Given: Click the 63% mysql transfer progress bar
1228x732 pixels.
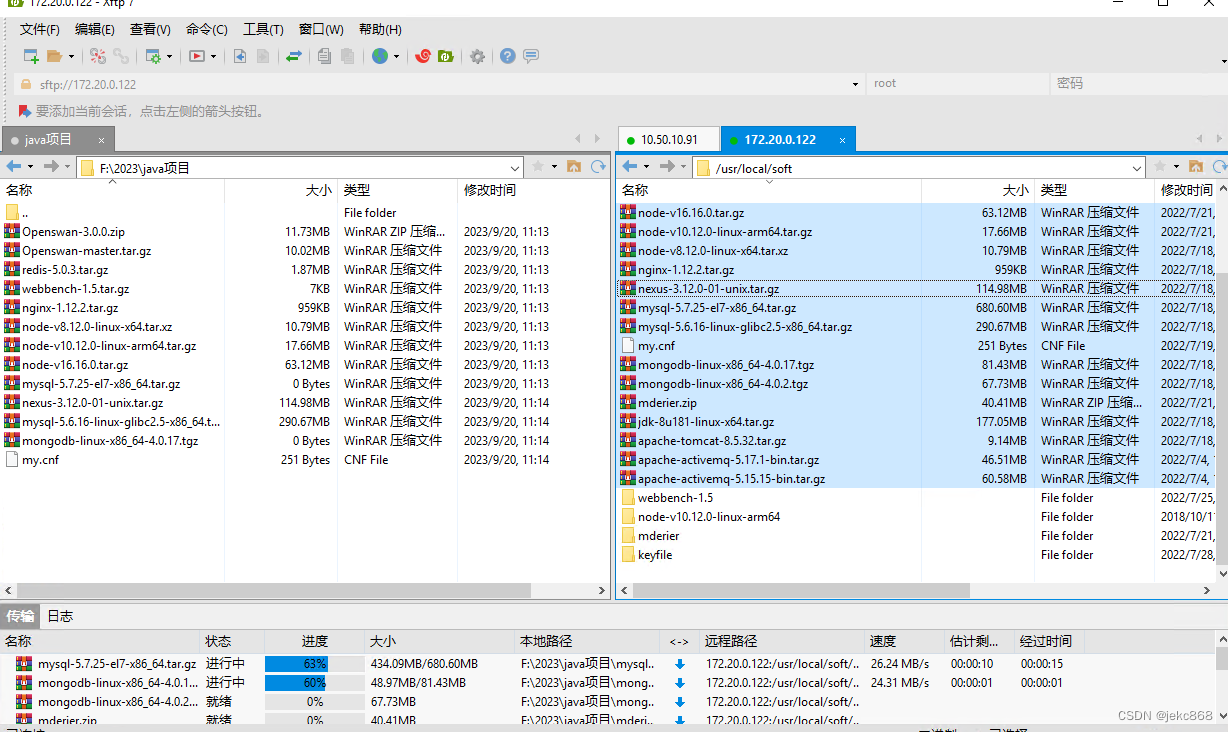Looking at the screenshot, I should [314, 664].
